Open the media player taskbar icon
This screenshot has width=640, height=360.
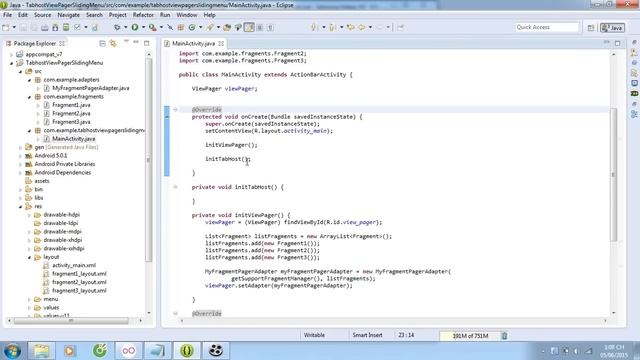click(x=70, y=350)
